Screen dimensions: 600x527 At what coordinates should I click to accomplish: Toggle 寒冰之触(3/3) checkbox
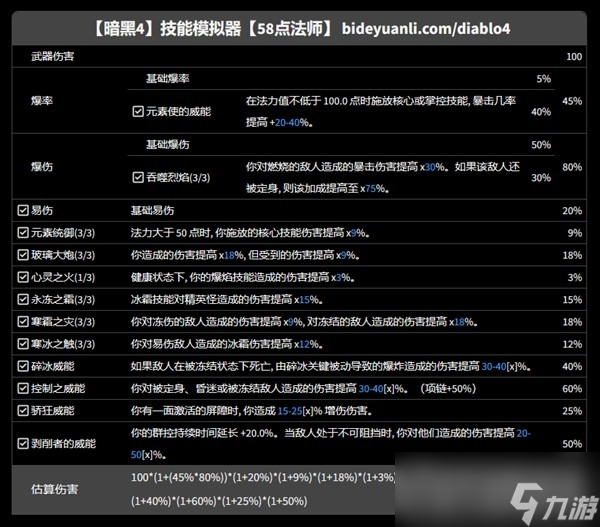point(23,343)
